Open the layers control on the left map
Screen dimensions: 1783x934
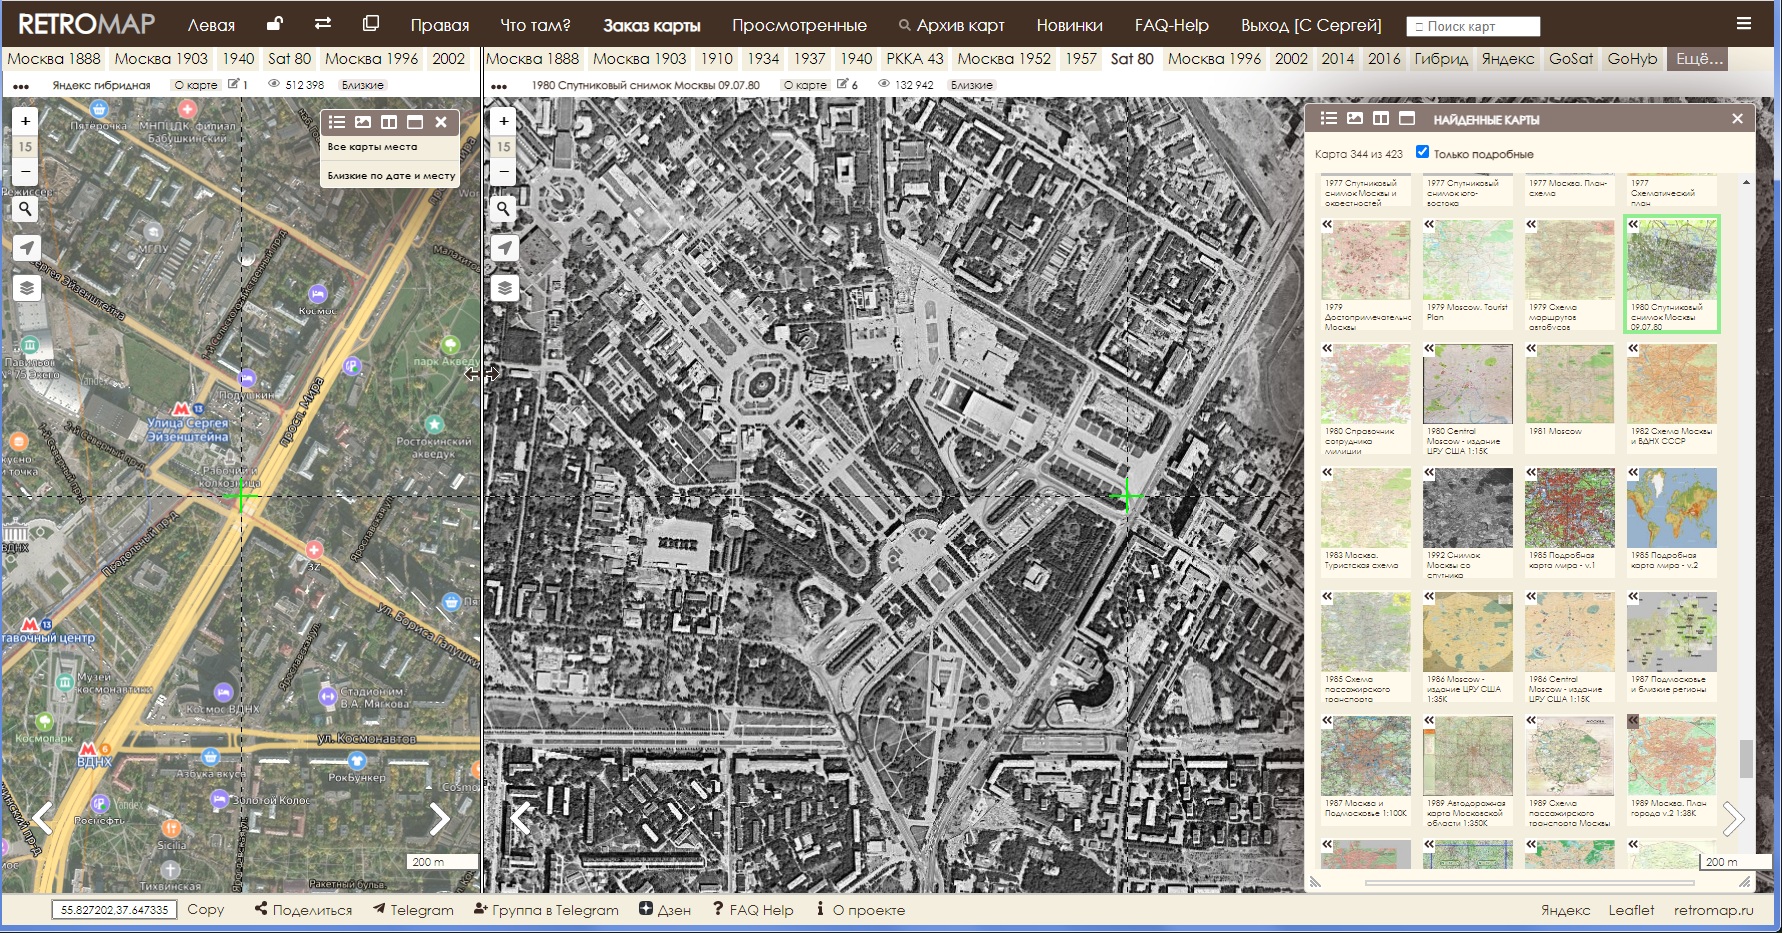[26, 288]
